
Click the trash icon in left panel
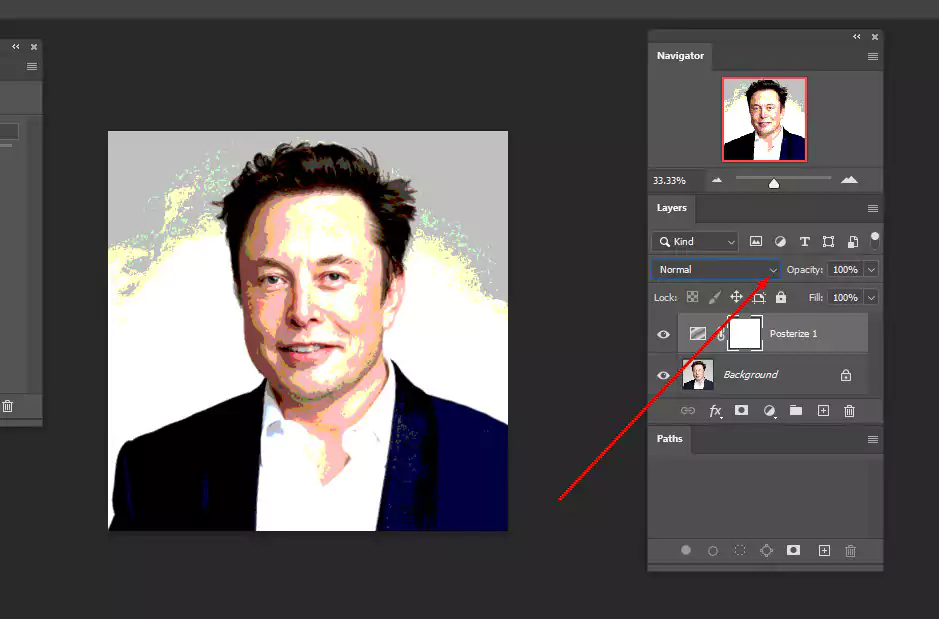pyautogui.click(x=7, y=406)
